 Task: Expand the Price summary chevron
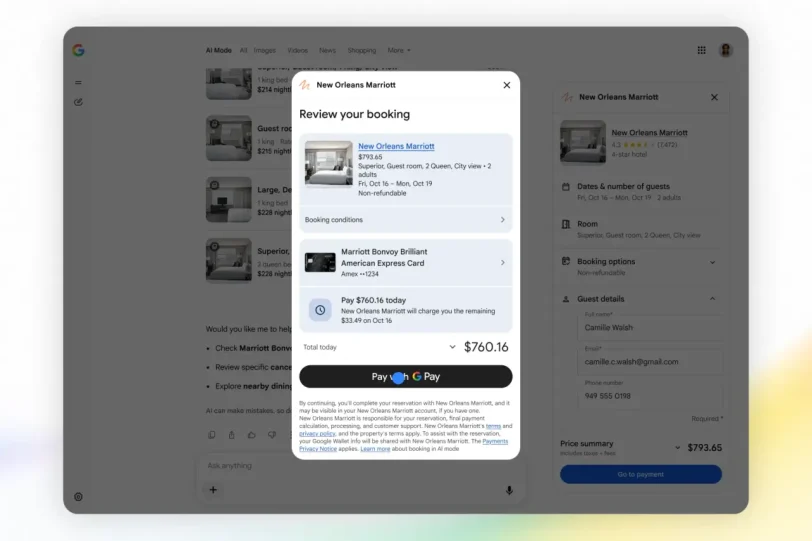tap(677, 448)
